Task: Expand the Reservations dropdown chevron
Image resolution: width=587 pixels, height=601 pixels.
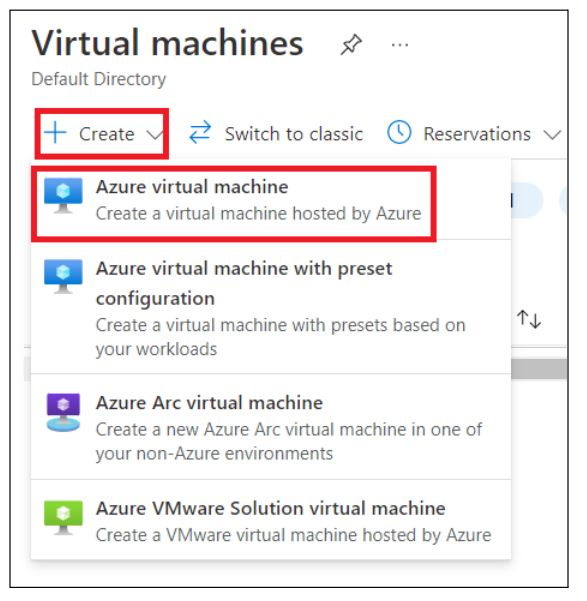Action: pyautogui.click(x=552, y=135)
